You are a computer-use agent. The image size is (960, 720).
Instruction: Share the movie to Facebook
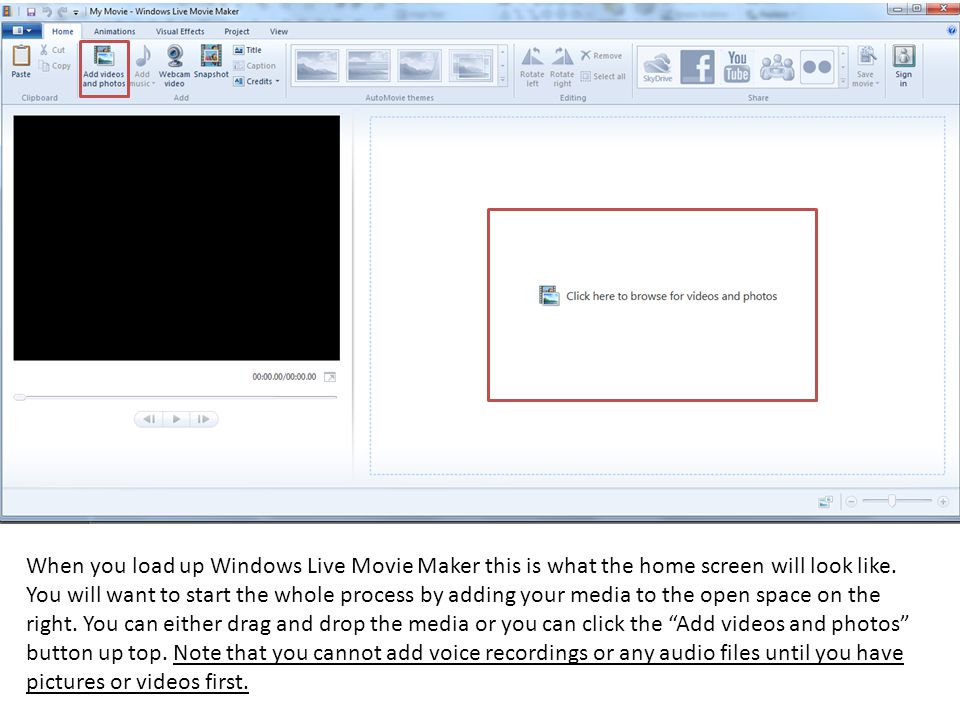[x=697, y=67]
